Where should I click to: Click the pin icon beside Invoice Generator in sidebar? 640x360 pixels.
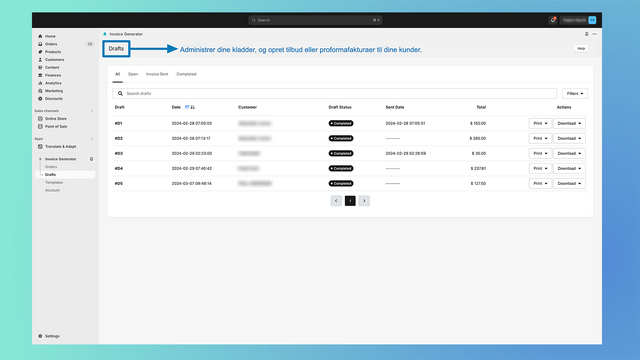[91, 159]
